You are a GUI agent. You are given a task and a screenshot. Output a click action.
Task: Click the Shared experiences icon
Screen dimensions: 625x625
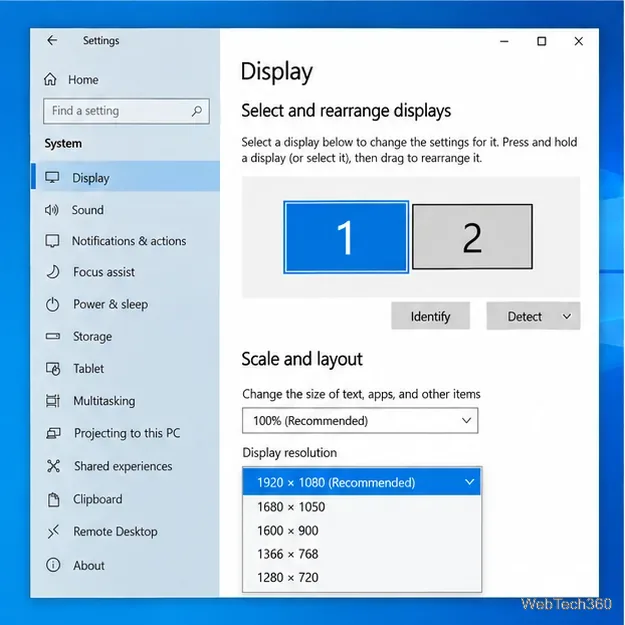(53, 466)
